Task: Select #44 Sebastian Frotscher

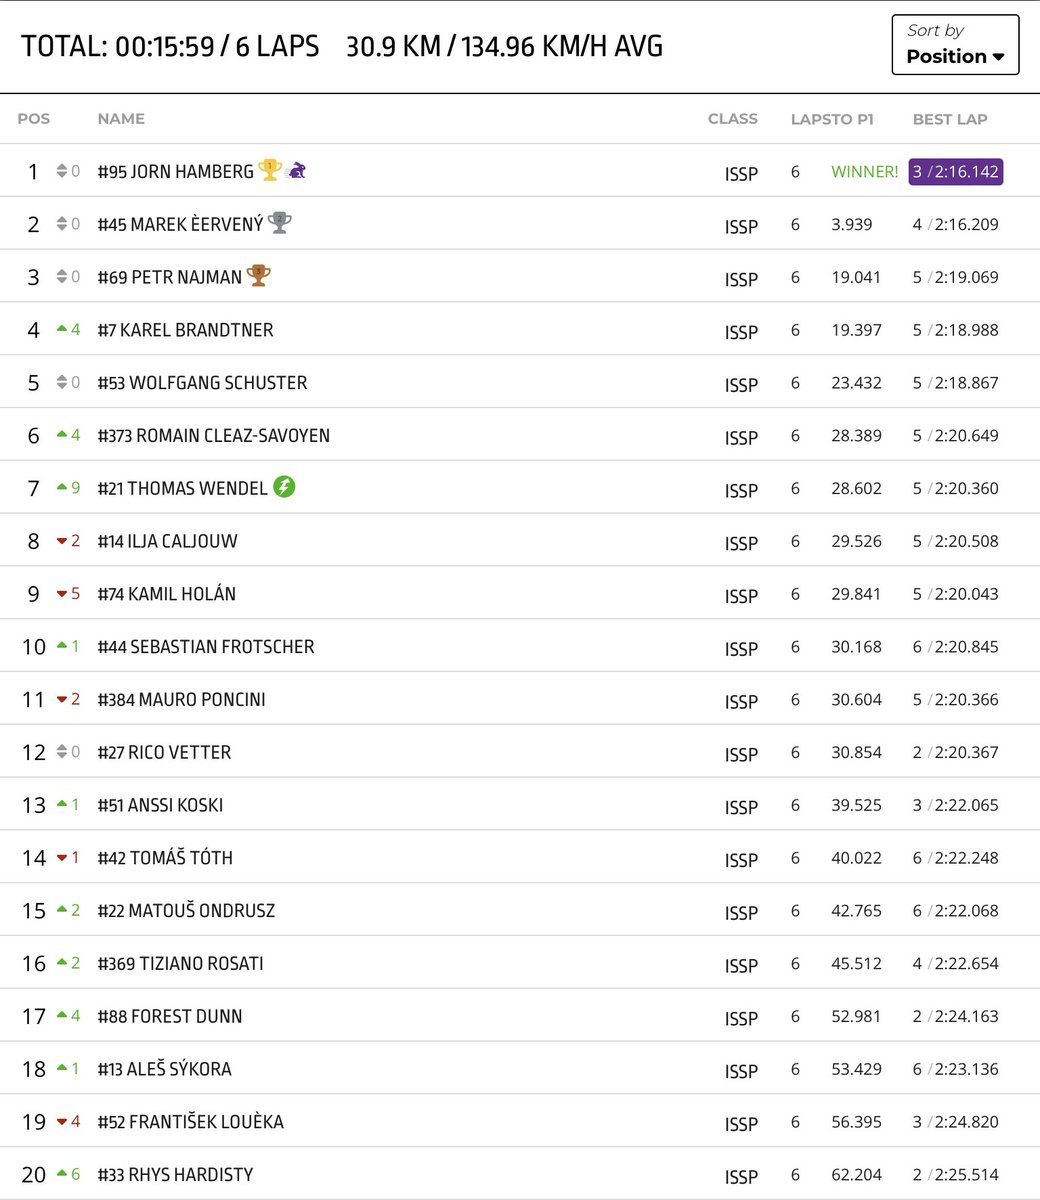Action: pyautogui.click(x=206, y=647)
